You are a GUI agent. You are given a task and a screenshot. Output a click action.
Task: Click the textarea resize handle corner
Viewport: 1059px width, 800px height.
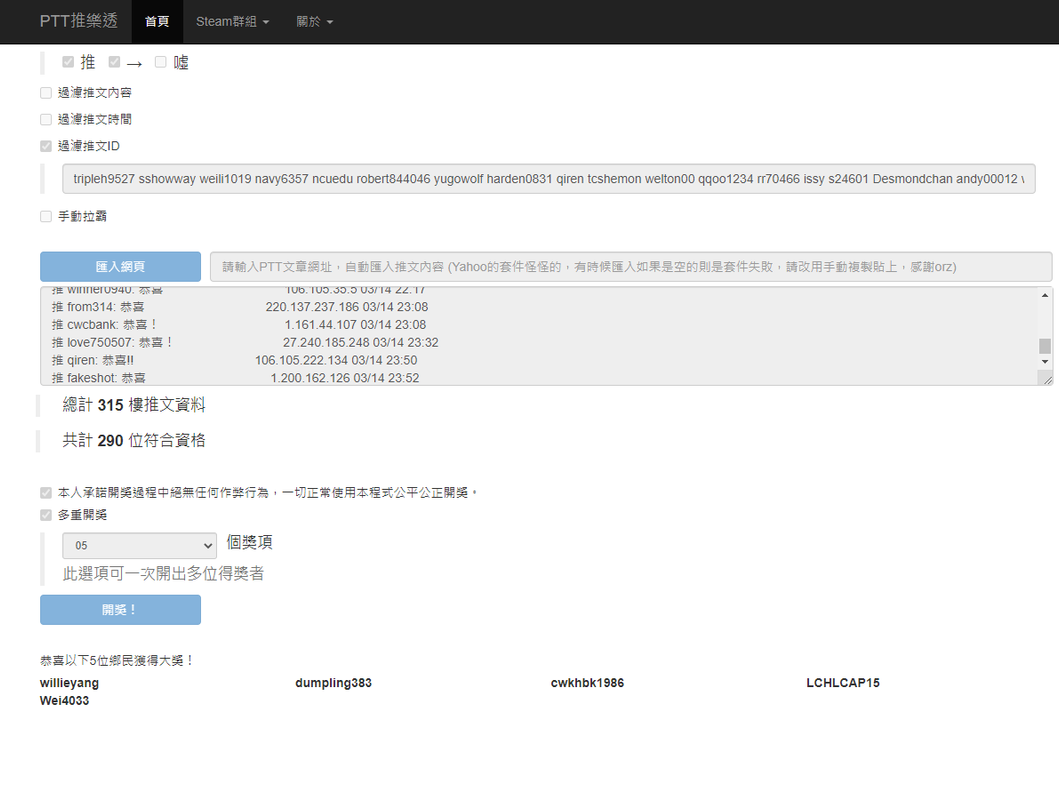pos(1047,380)
